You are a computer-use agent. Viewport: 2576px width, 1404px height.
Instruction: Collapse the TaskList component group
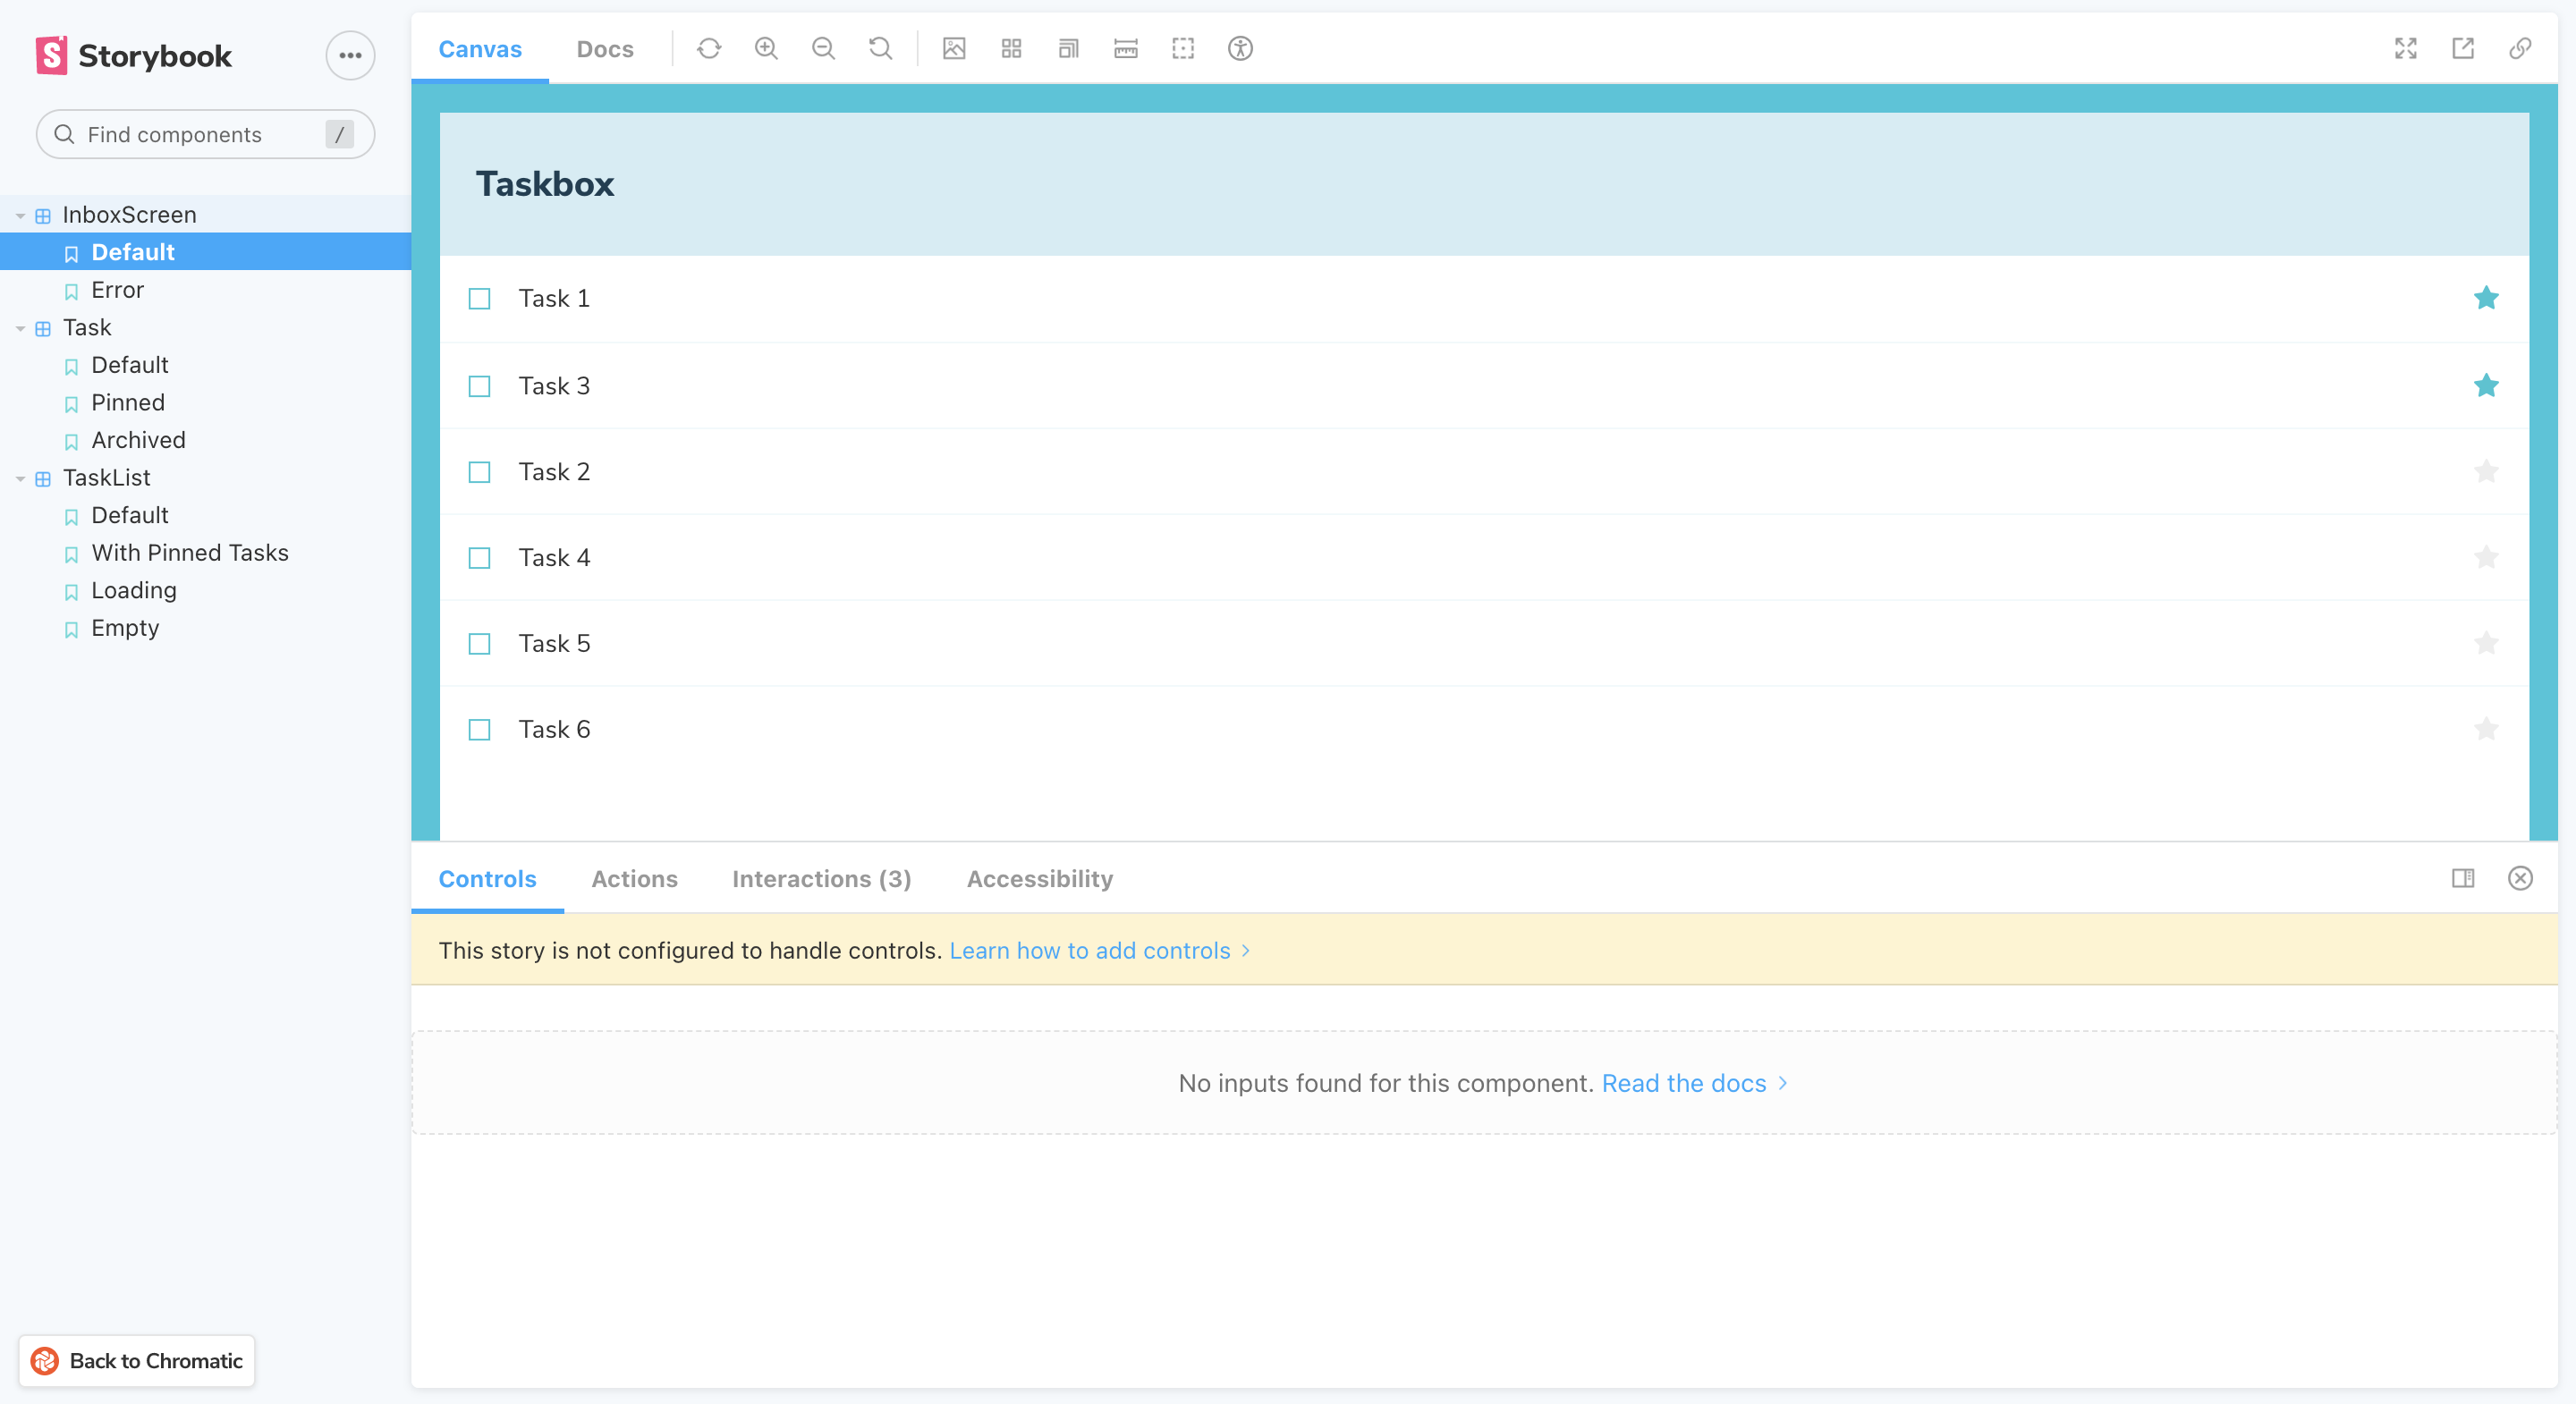coord(20,479)
